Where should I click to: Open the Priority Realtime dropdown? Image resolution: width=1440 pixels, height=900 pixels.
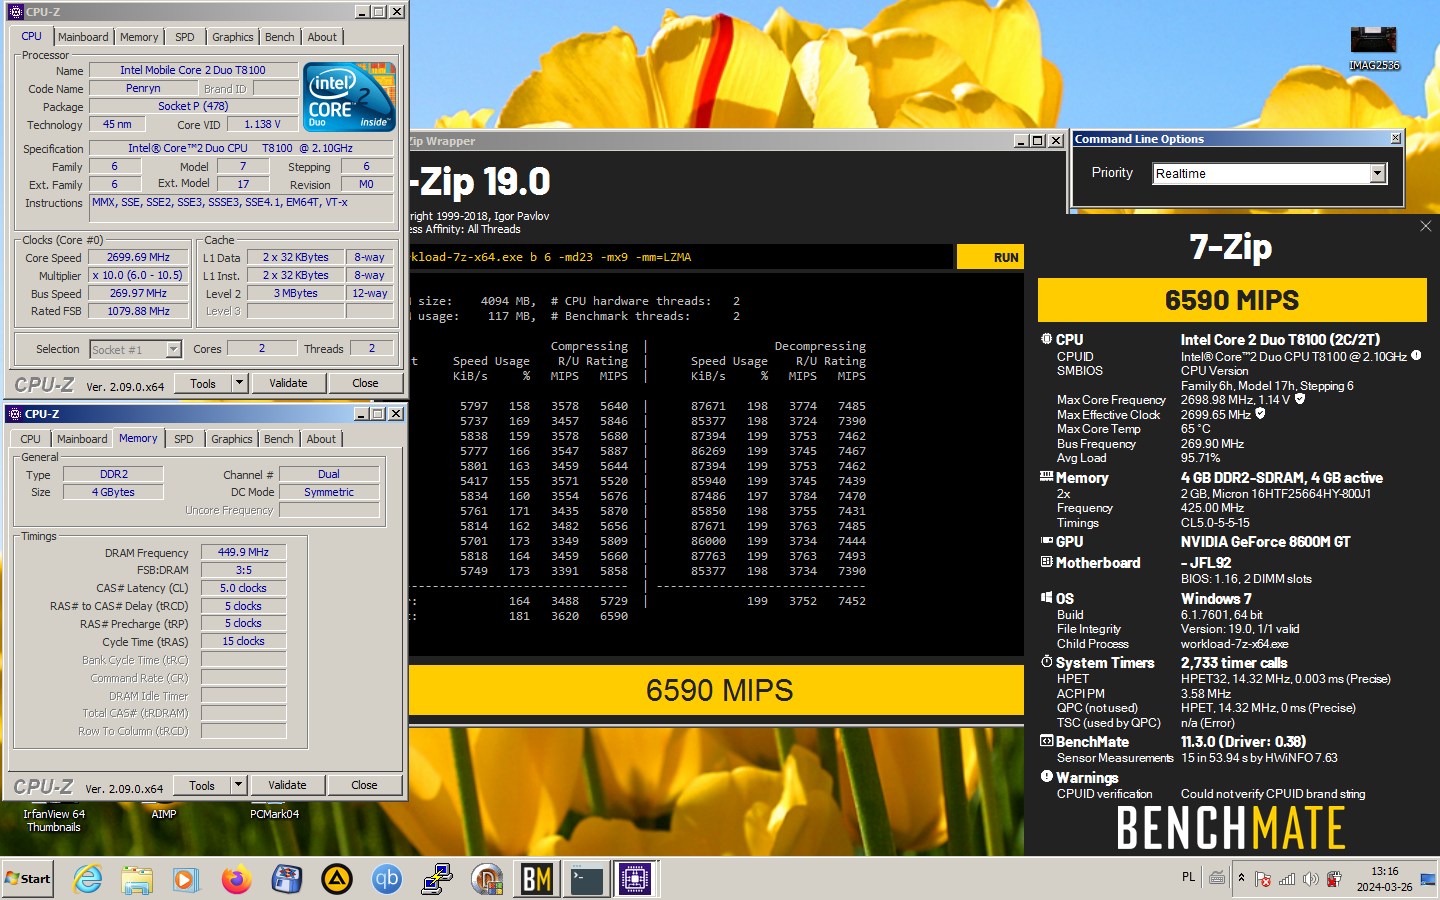tap(1378, 173)
